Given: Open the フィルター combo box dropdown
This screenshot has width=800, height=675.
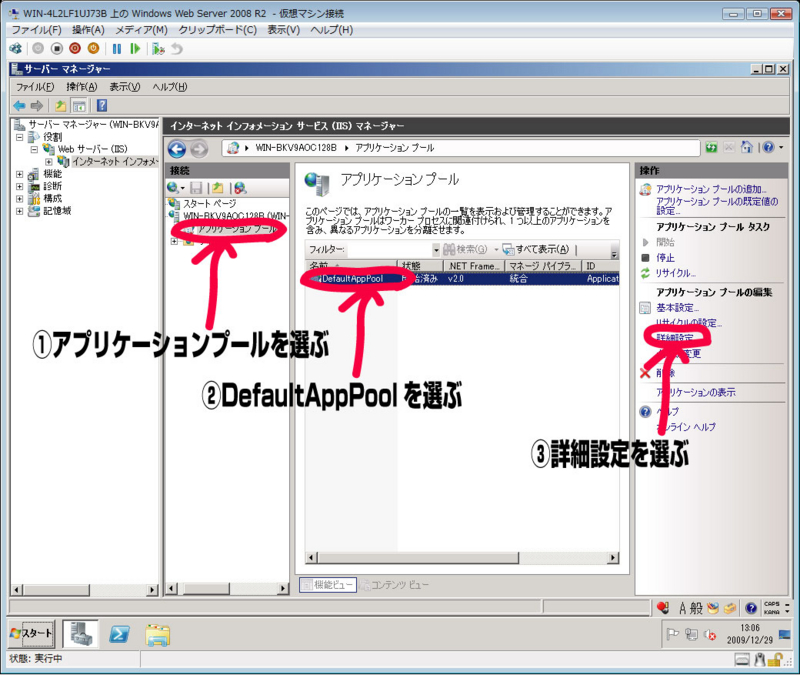Looking at the screenshot, I should pos(437,249).
